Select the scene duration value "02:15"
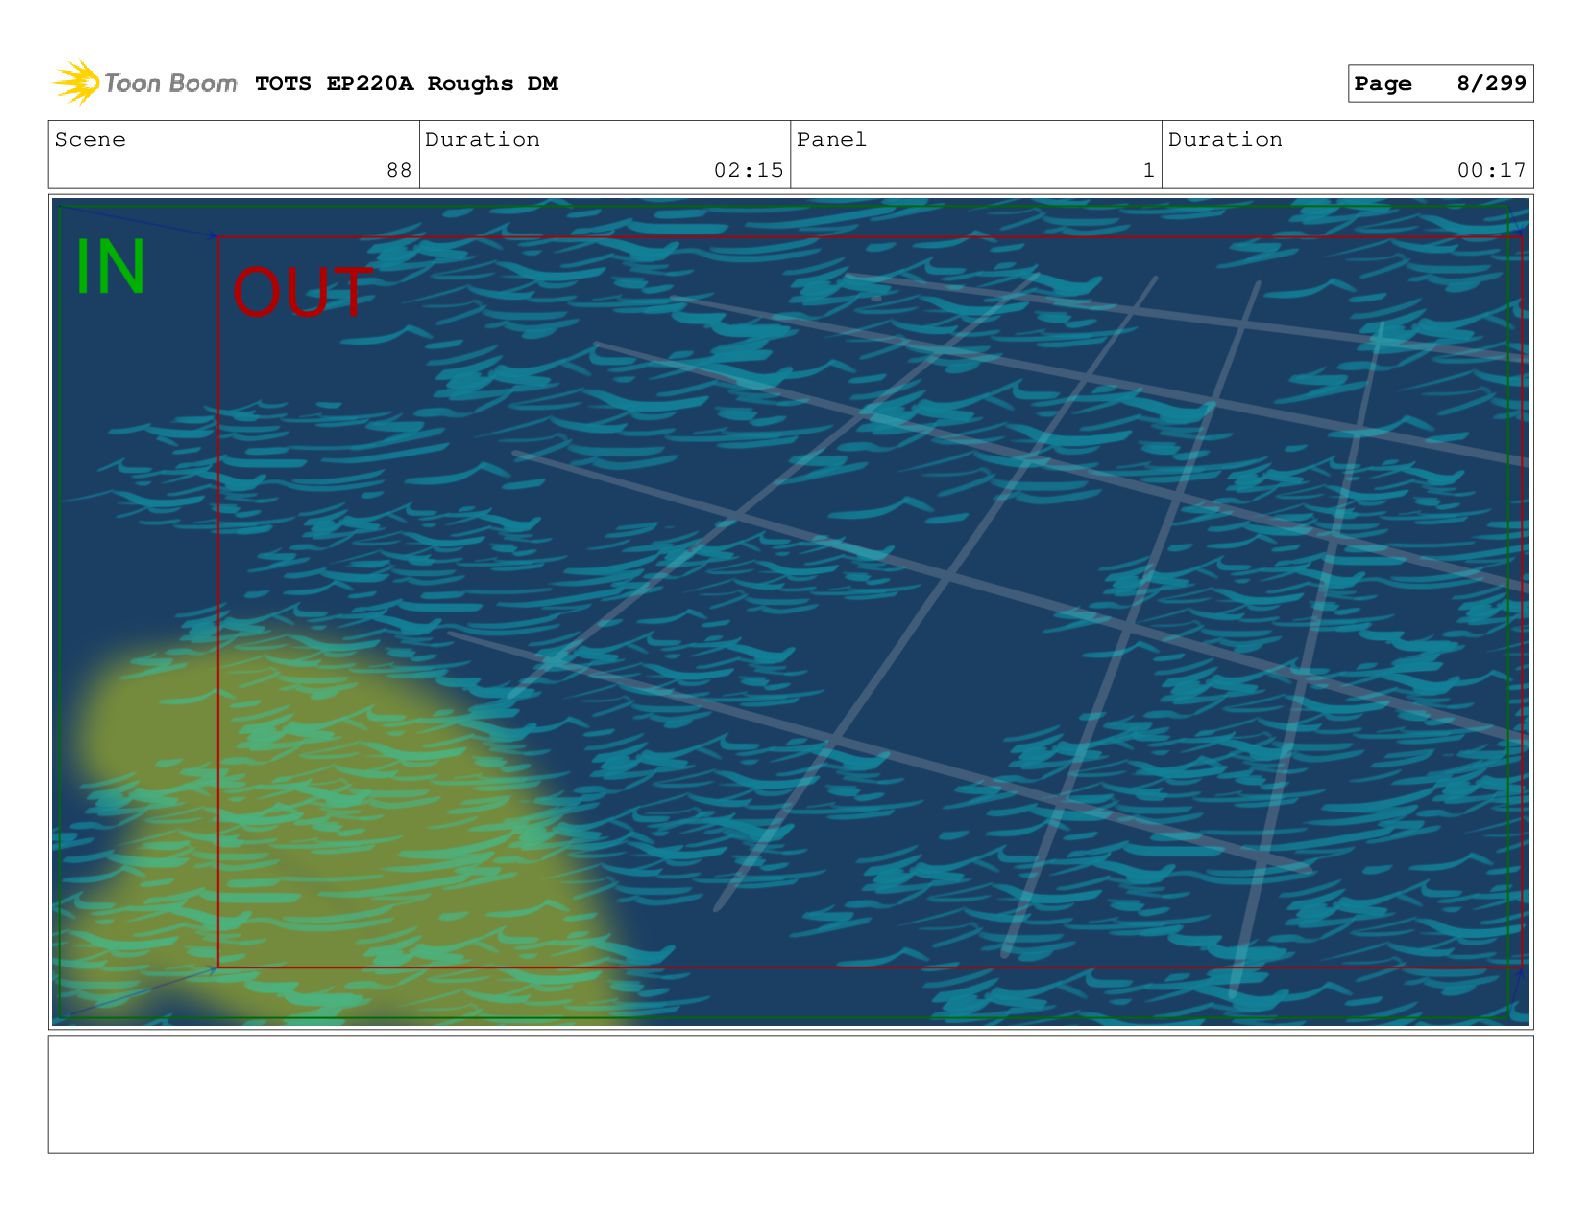The height and width of the screenshot is (1225, 1582). coord(749,170)
